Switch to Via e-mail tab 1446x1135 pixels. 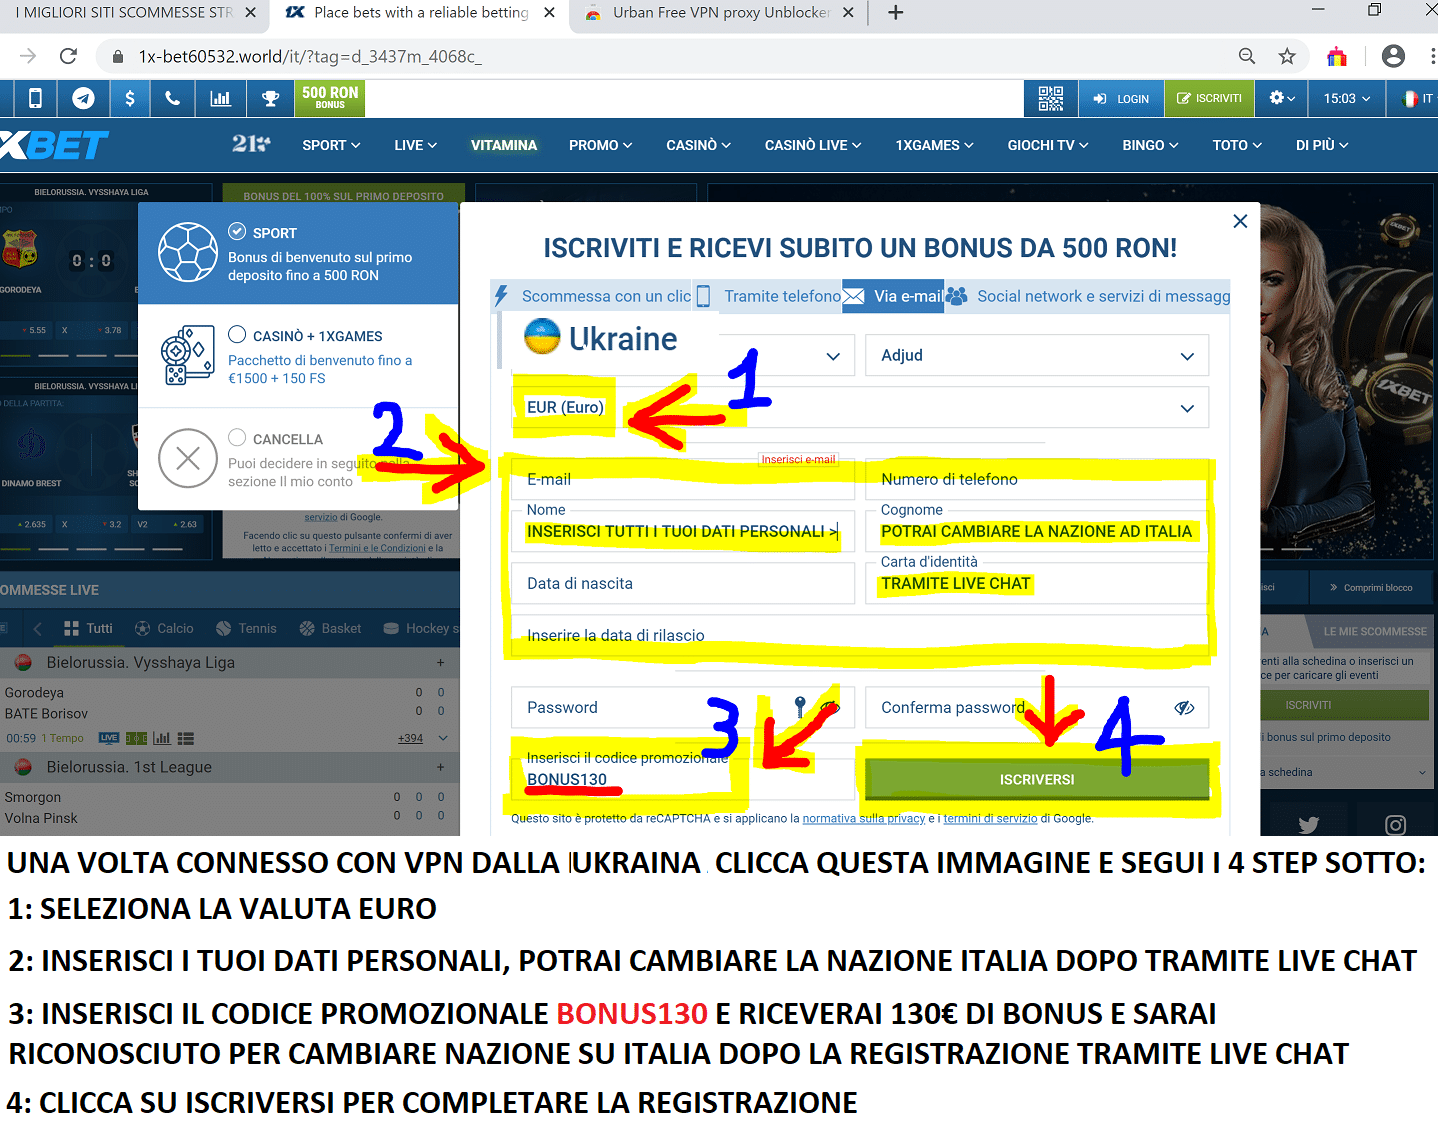click(893, 296)
